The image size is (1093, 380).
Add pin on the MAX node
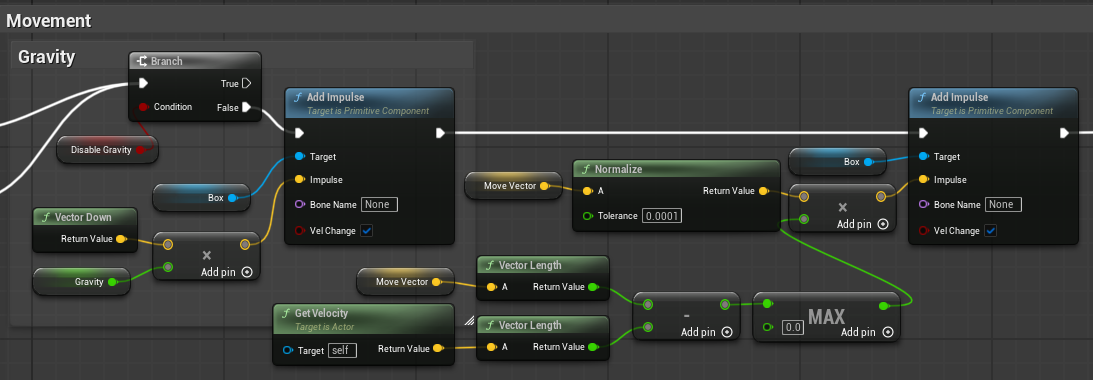tap(867, 332)
